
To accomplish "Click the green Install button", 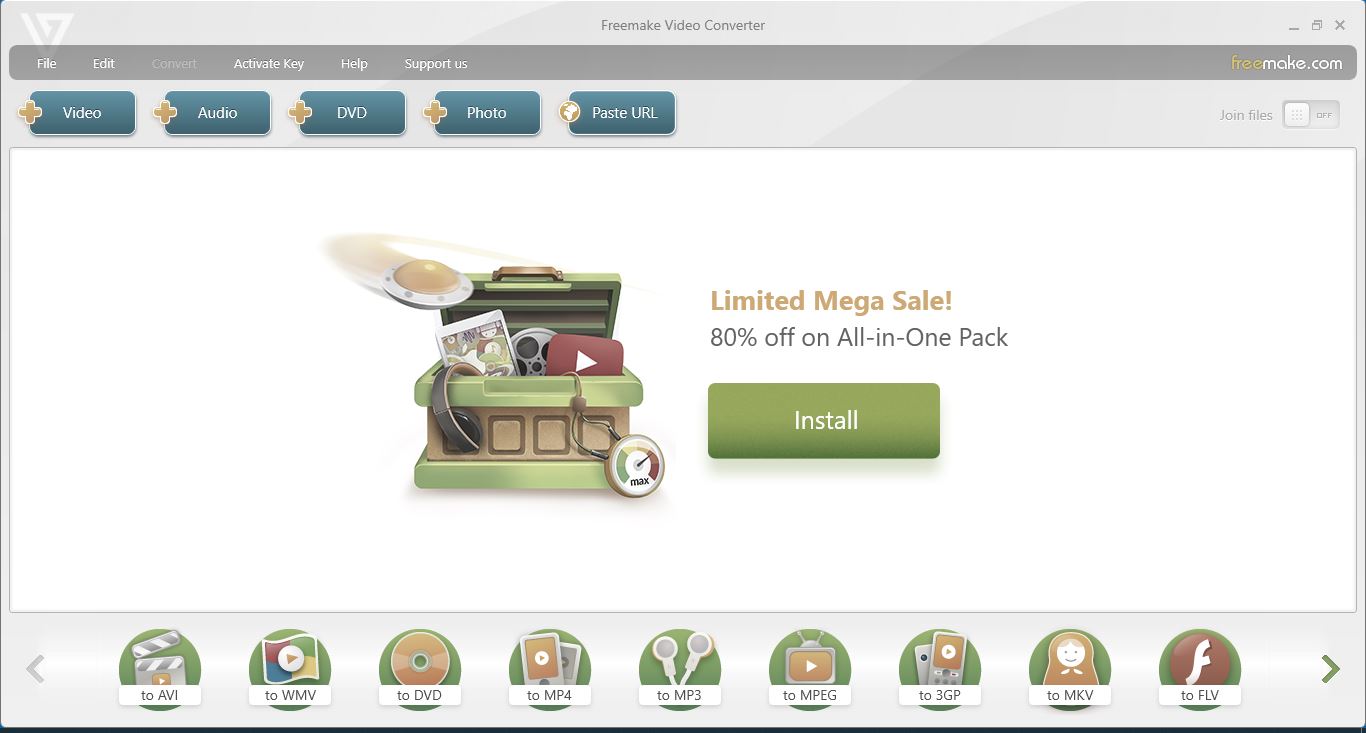I will [824, 421].
